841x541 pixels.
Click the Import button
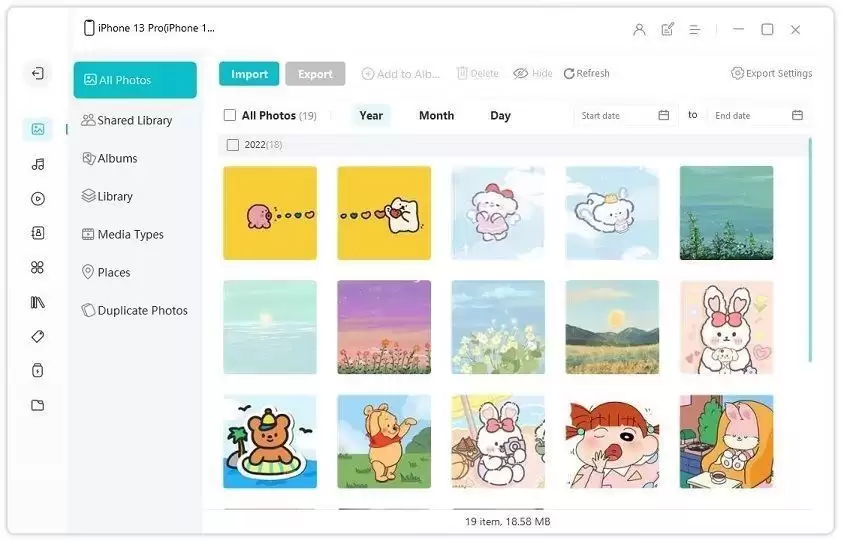pyautogui.click(x=249, y=74)
